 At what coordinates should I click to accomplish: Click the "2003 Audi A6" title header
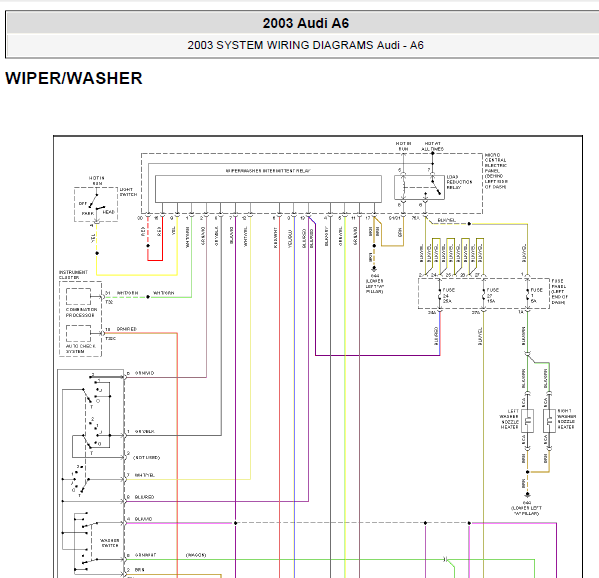pos(306,23)
